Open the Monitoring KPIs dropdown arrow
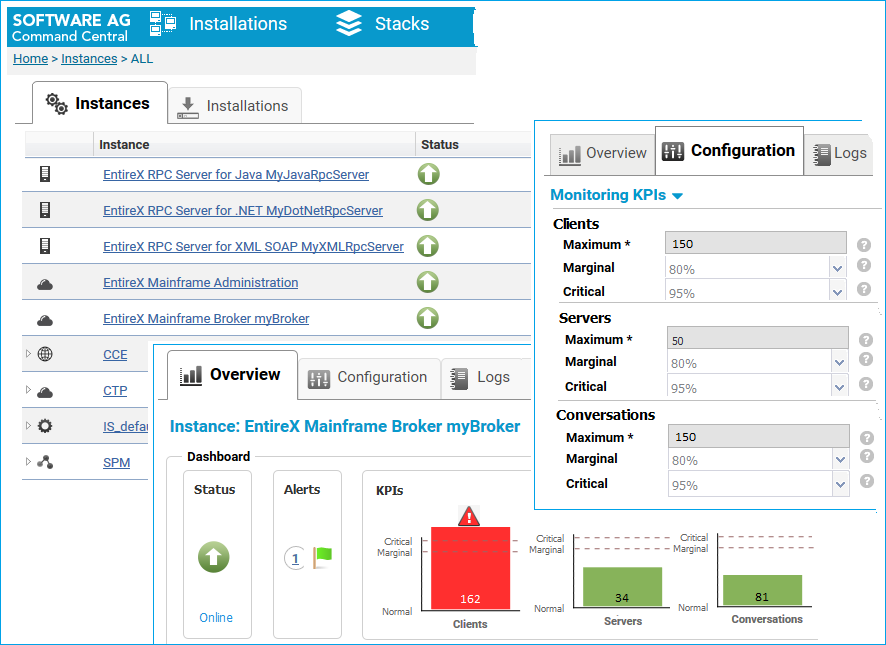 click(677, 196)
